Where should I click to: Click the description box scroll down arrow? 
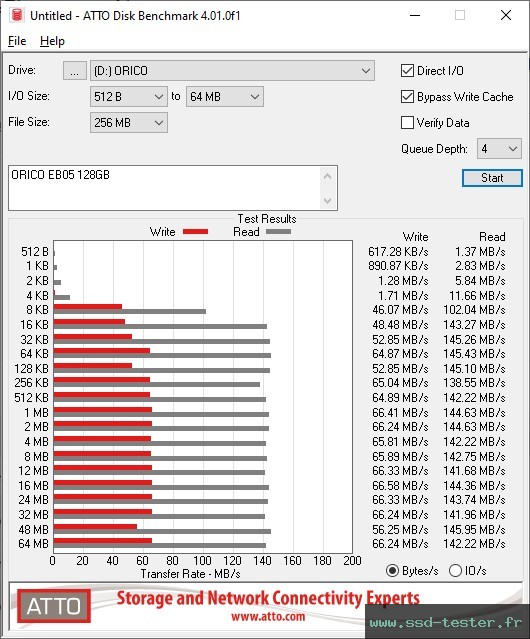tap(328, 200)
